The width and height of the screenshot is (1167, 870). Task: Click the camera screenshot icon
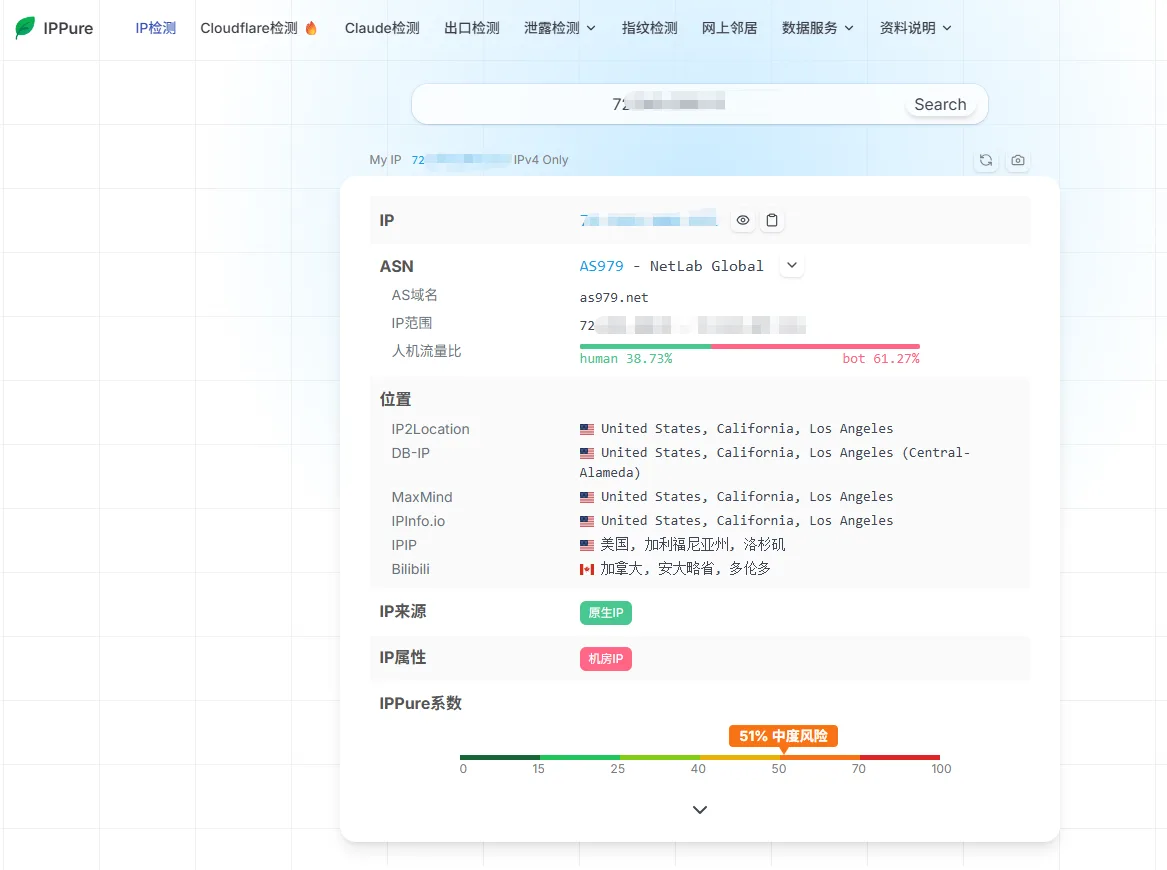(1017, 160)
